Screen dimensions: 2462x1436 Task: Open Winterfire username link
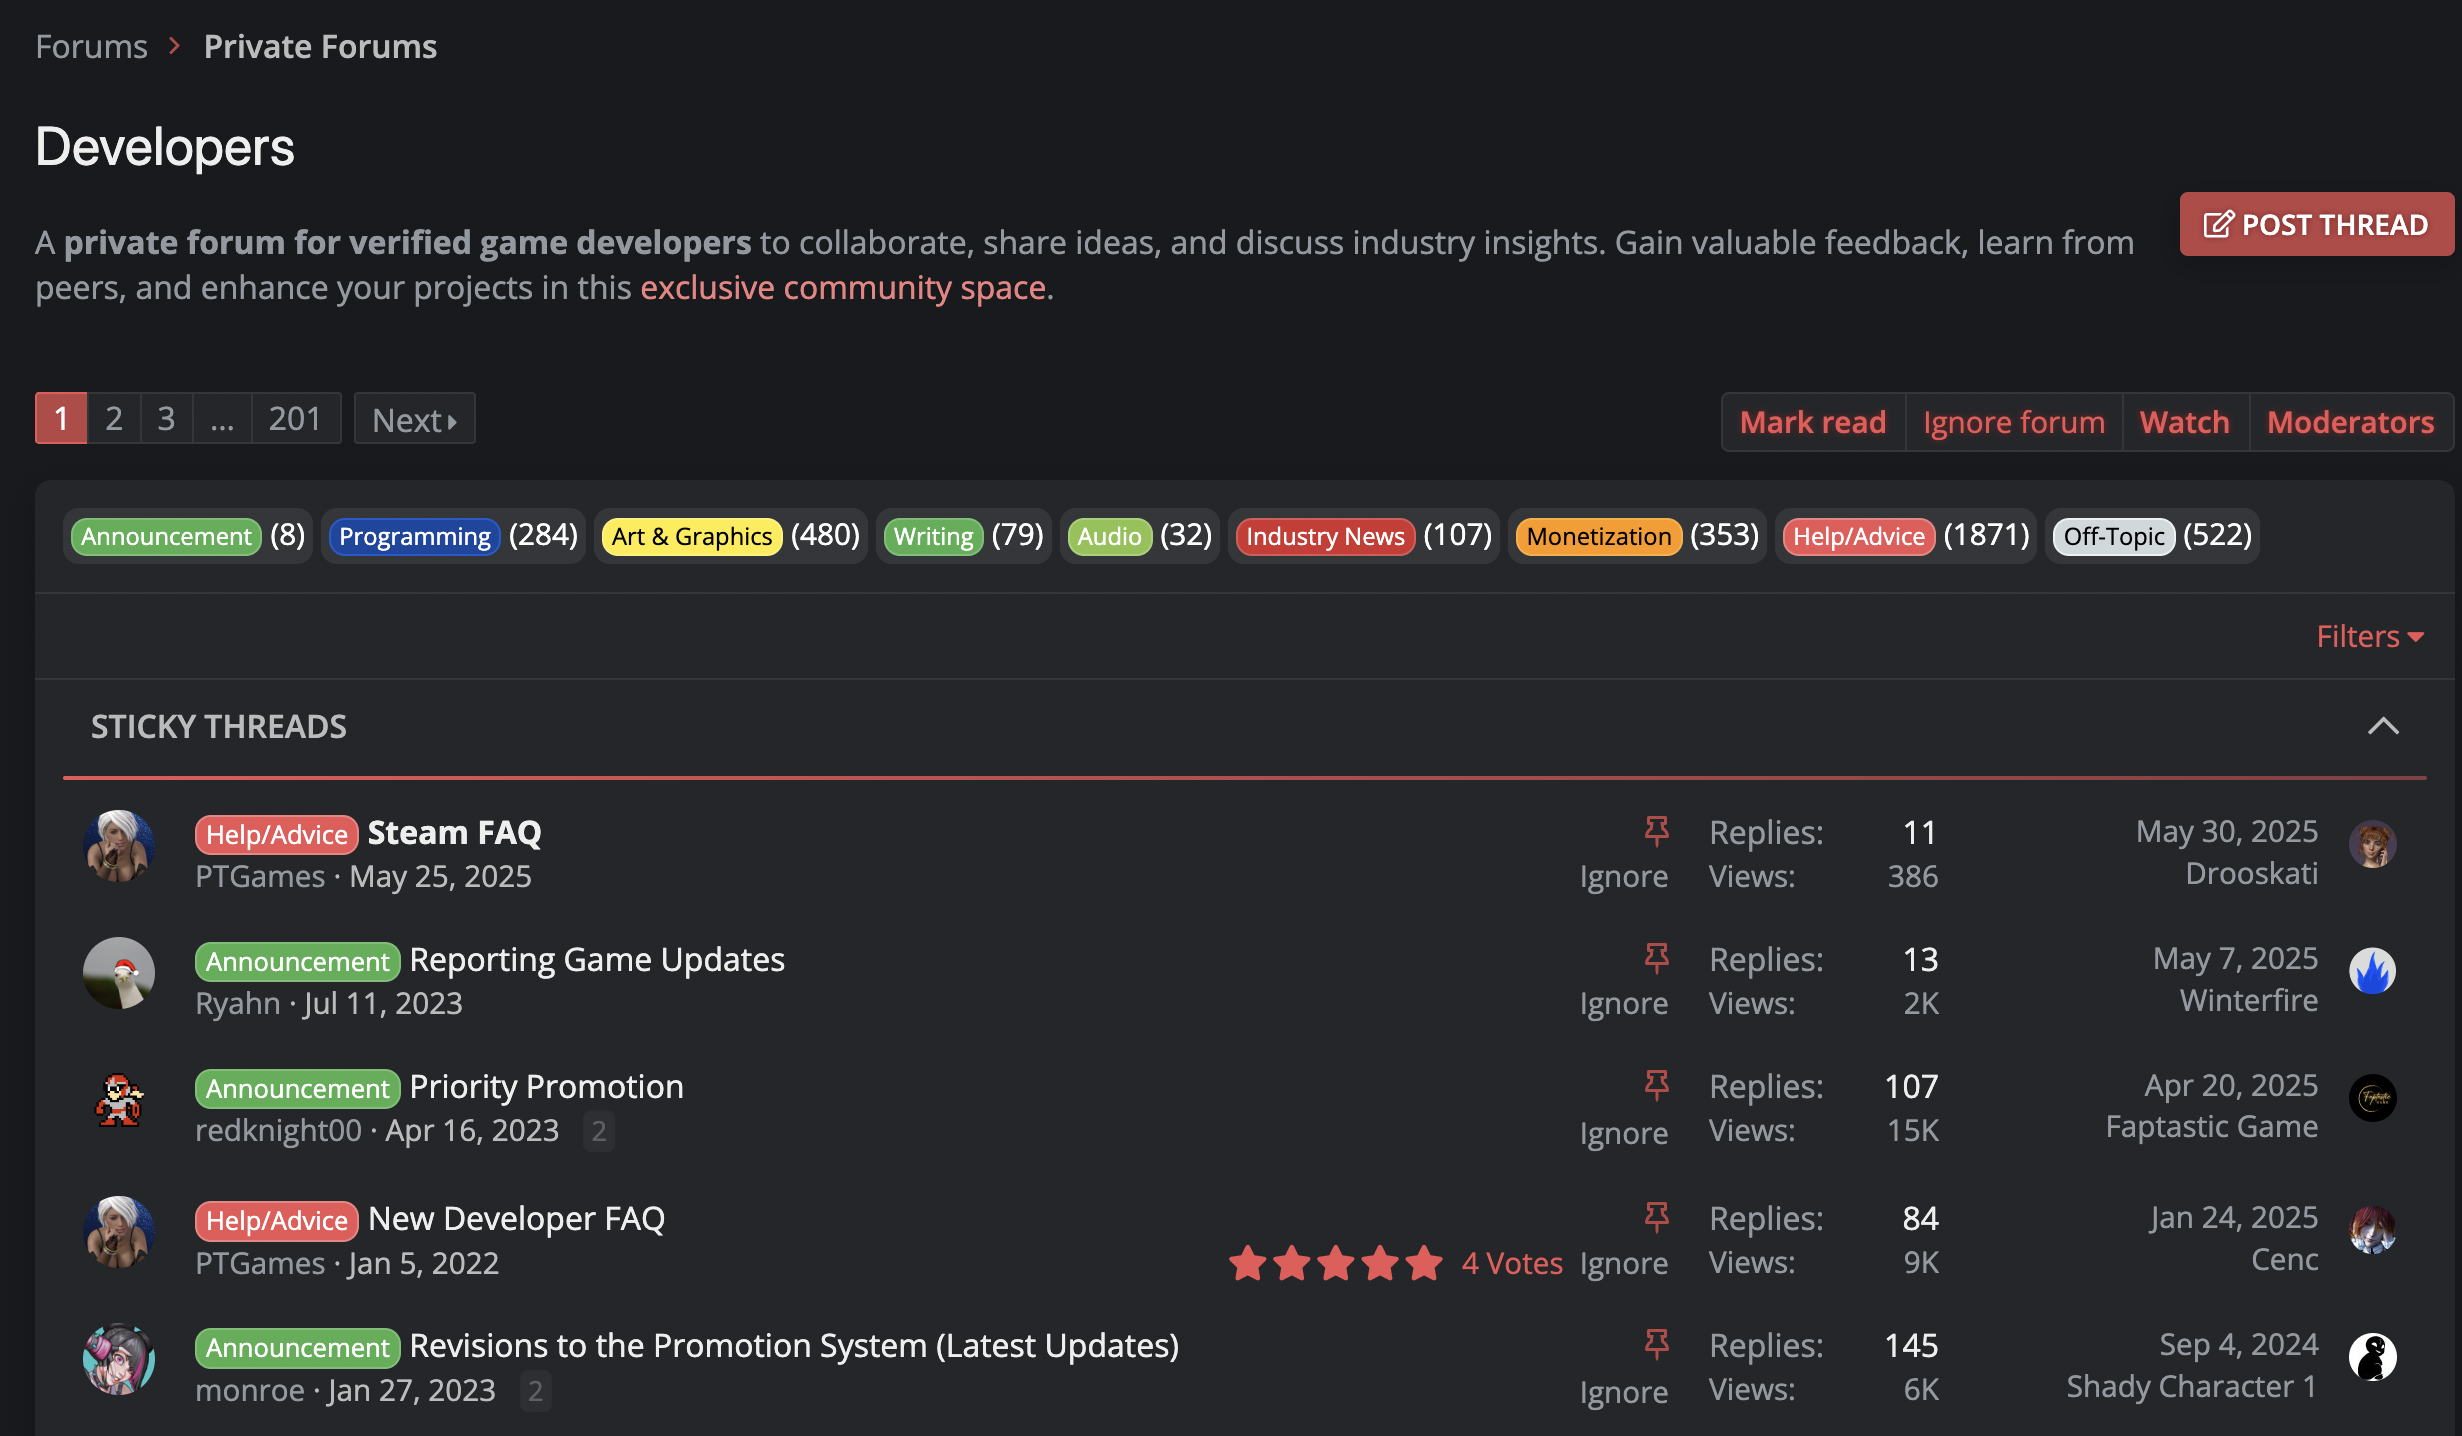[2249, 1000]
